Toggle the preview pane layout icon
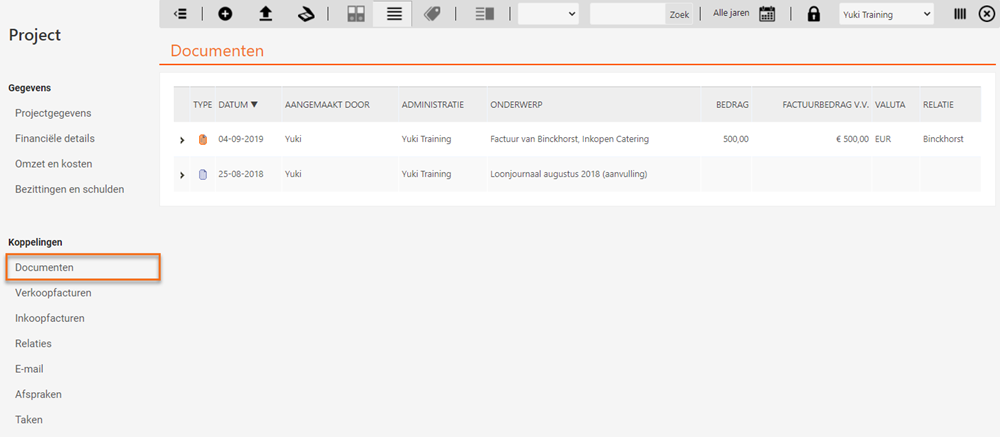 pos(485,14)
